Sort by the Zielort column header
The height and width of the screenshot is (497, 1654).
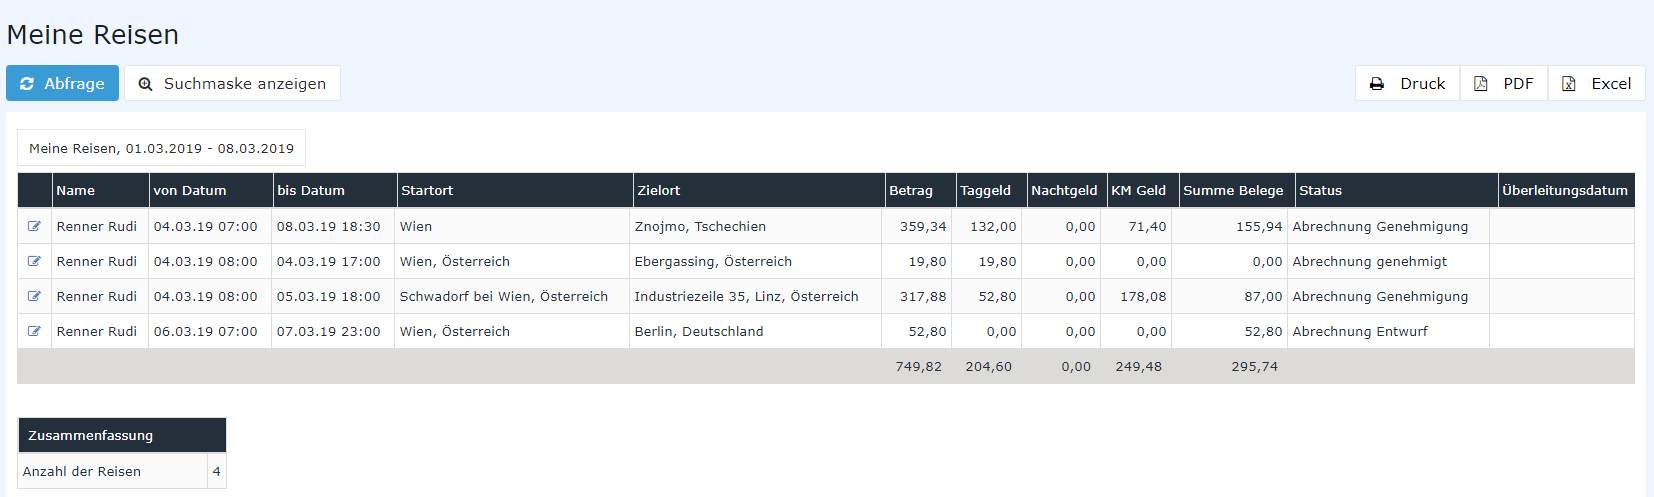(x=659, y=190)
